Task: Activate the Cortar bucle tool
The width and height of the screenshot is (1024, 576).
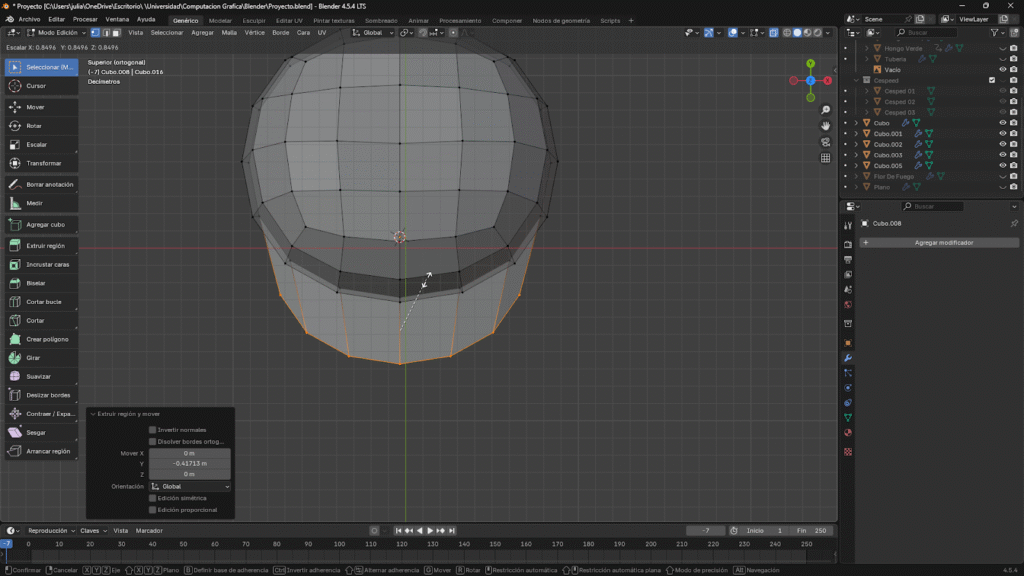Action: [42, 301]
